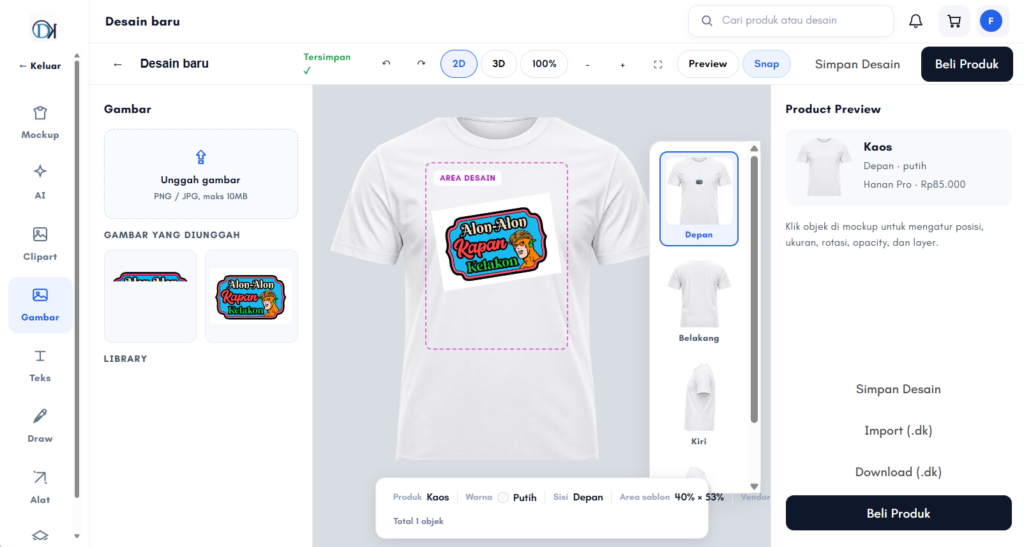The image size is (1024, 547).
Task: Open the AI sparkle tool
Action: [x=40, y=183]
